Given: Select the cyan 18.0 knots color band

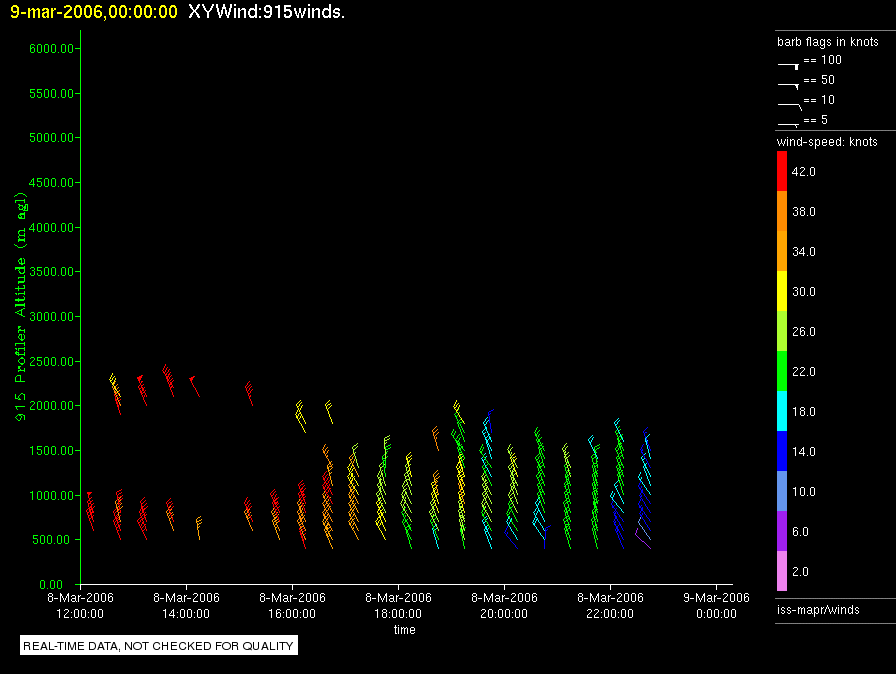Looking at the screenshot, I should [782, 412].
